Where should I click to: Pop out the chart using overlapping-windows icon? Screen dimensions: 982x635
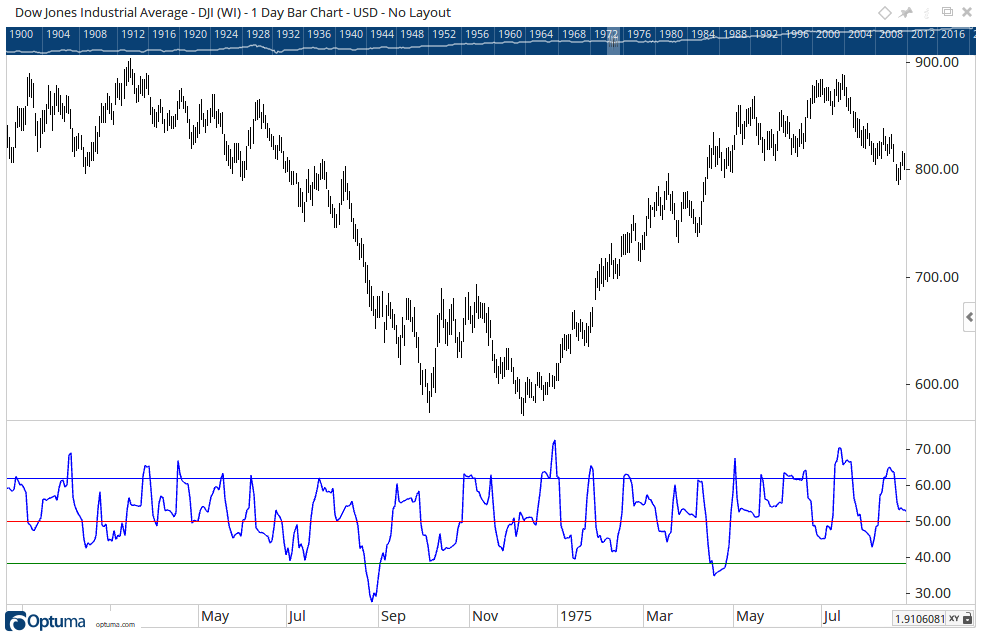(948, 12)
